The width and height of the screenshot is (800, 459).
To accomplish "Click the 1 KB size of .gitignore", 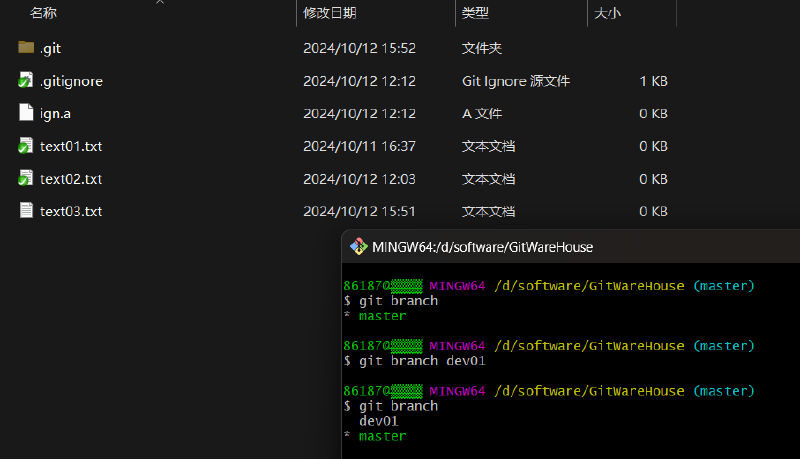I will click(x=654, y=81).
